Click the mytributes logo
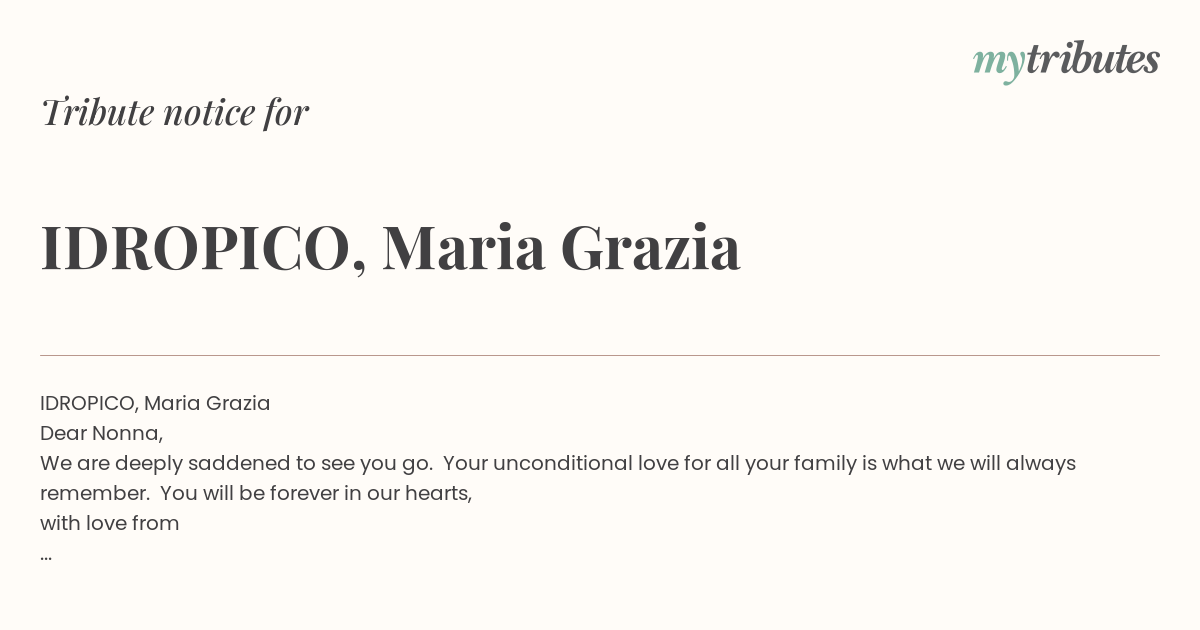 (1066, 60)
